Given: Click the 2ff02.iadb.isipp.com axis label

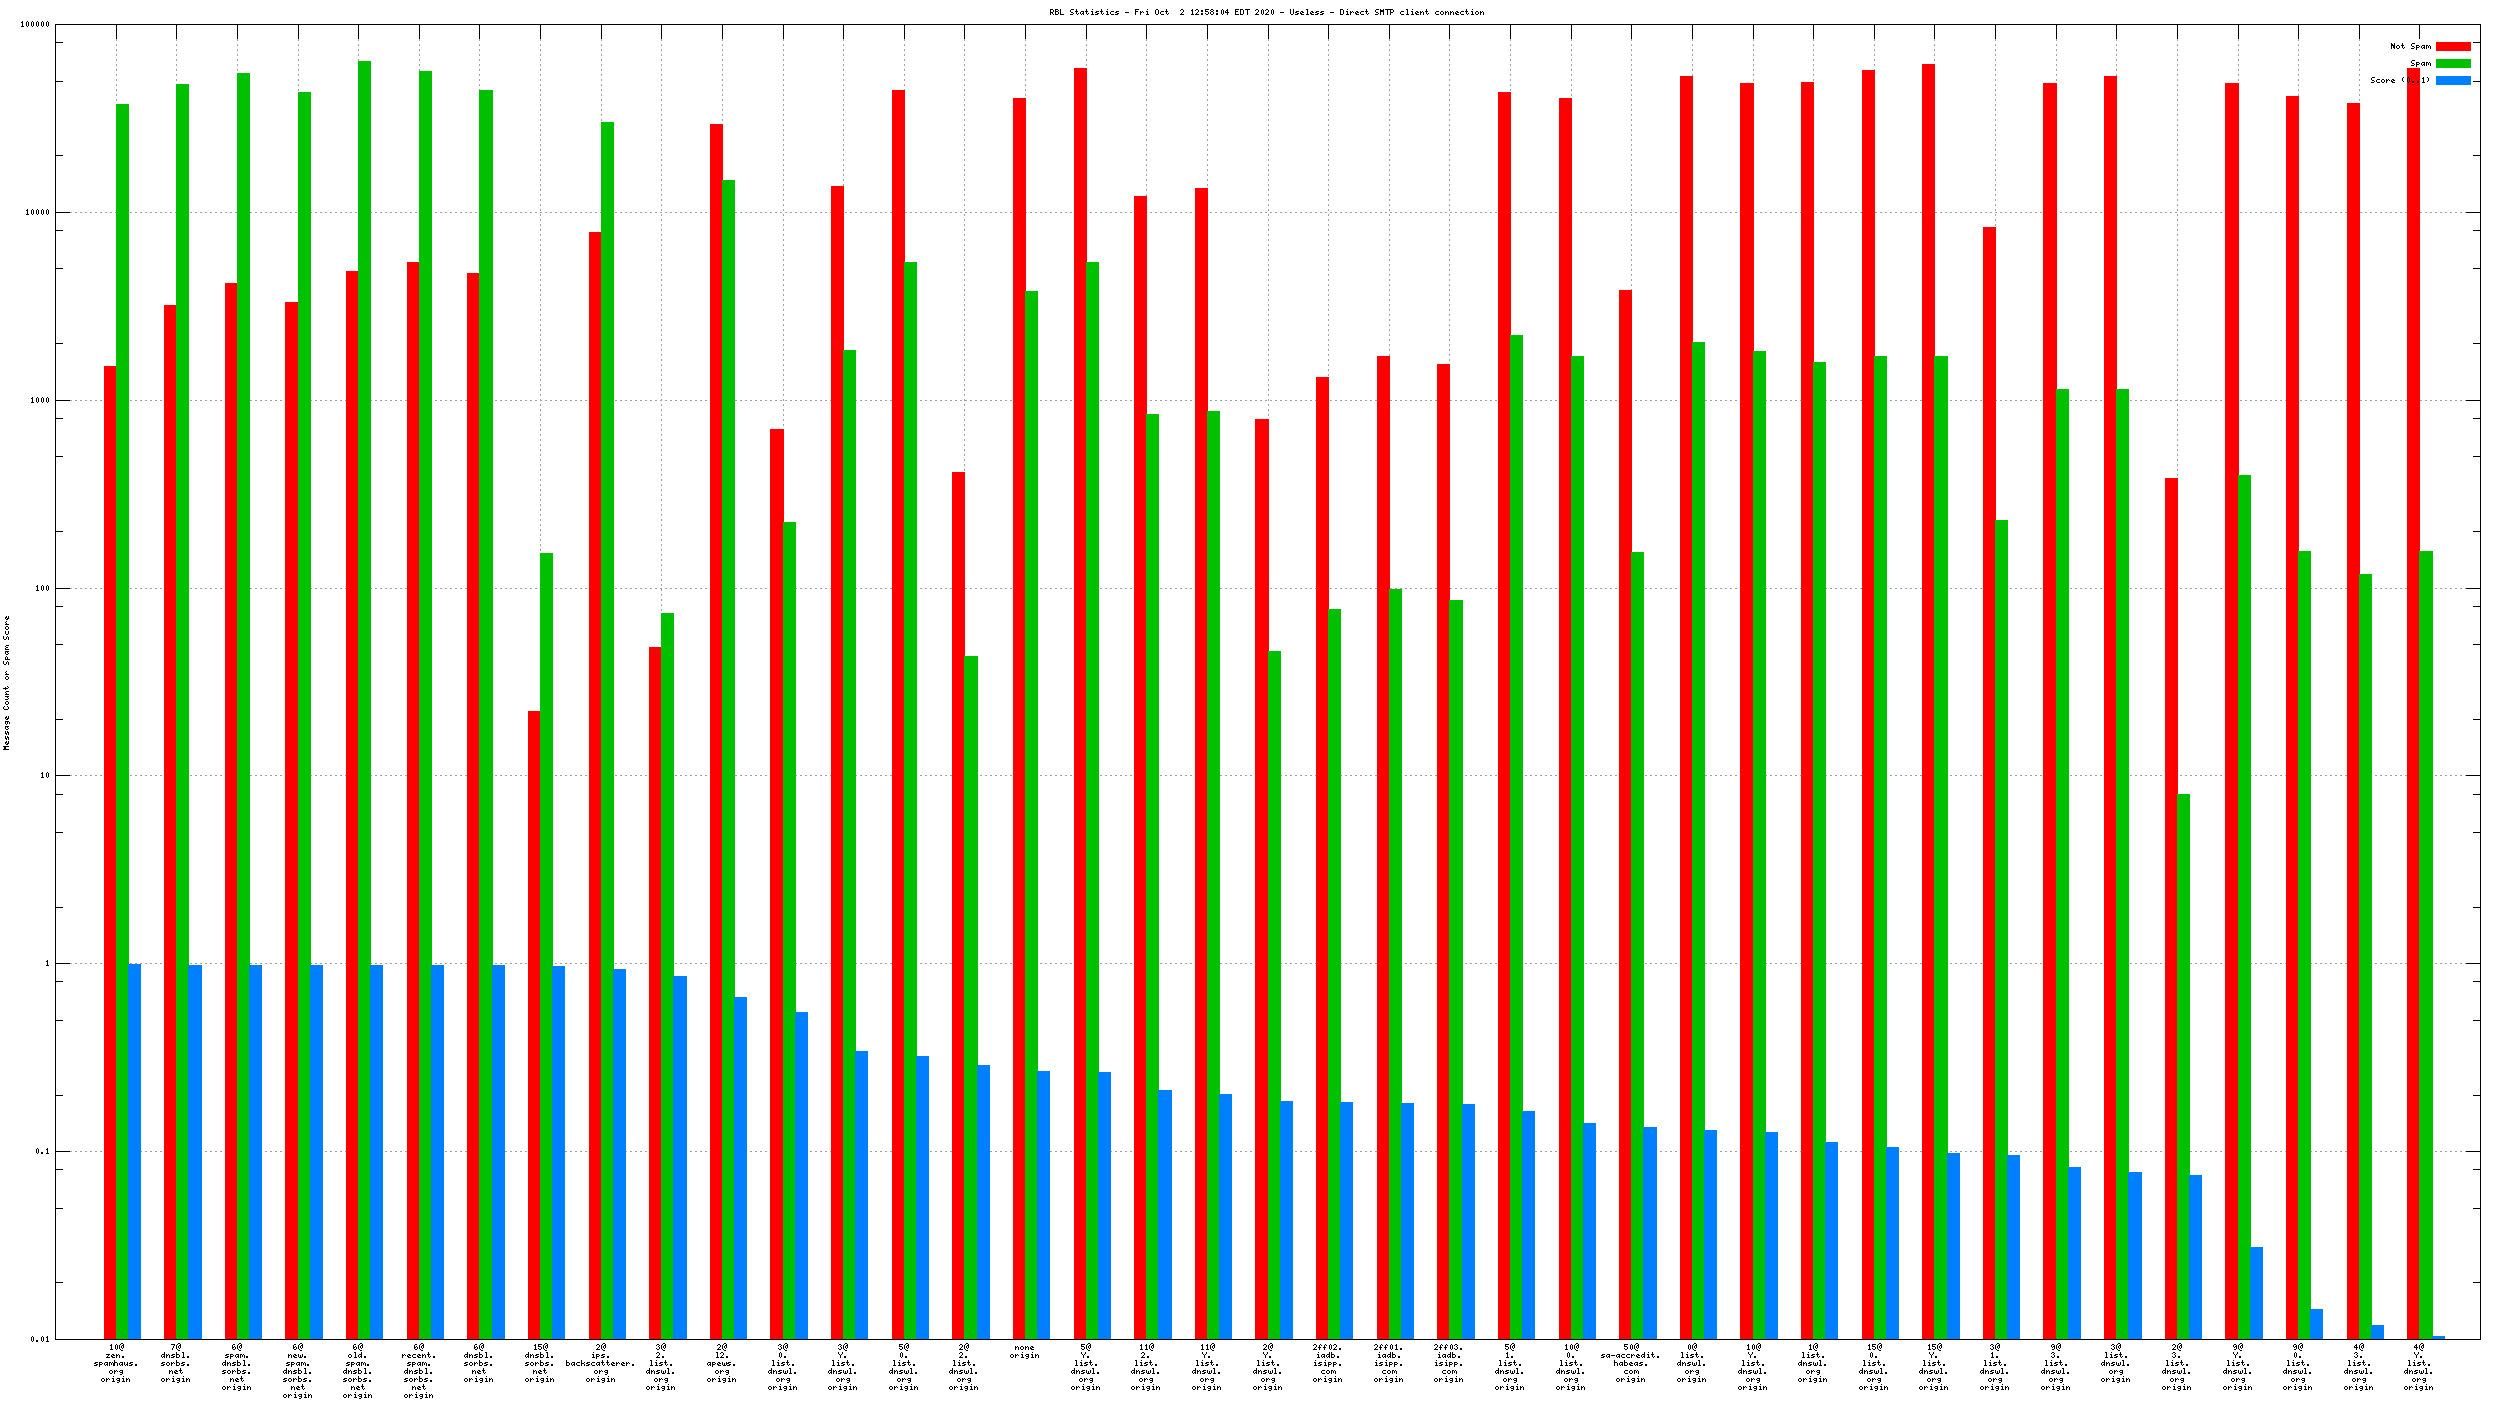Looking at the screenshot, I should 1327,1364.
